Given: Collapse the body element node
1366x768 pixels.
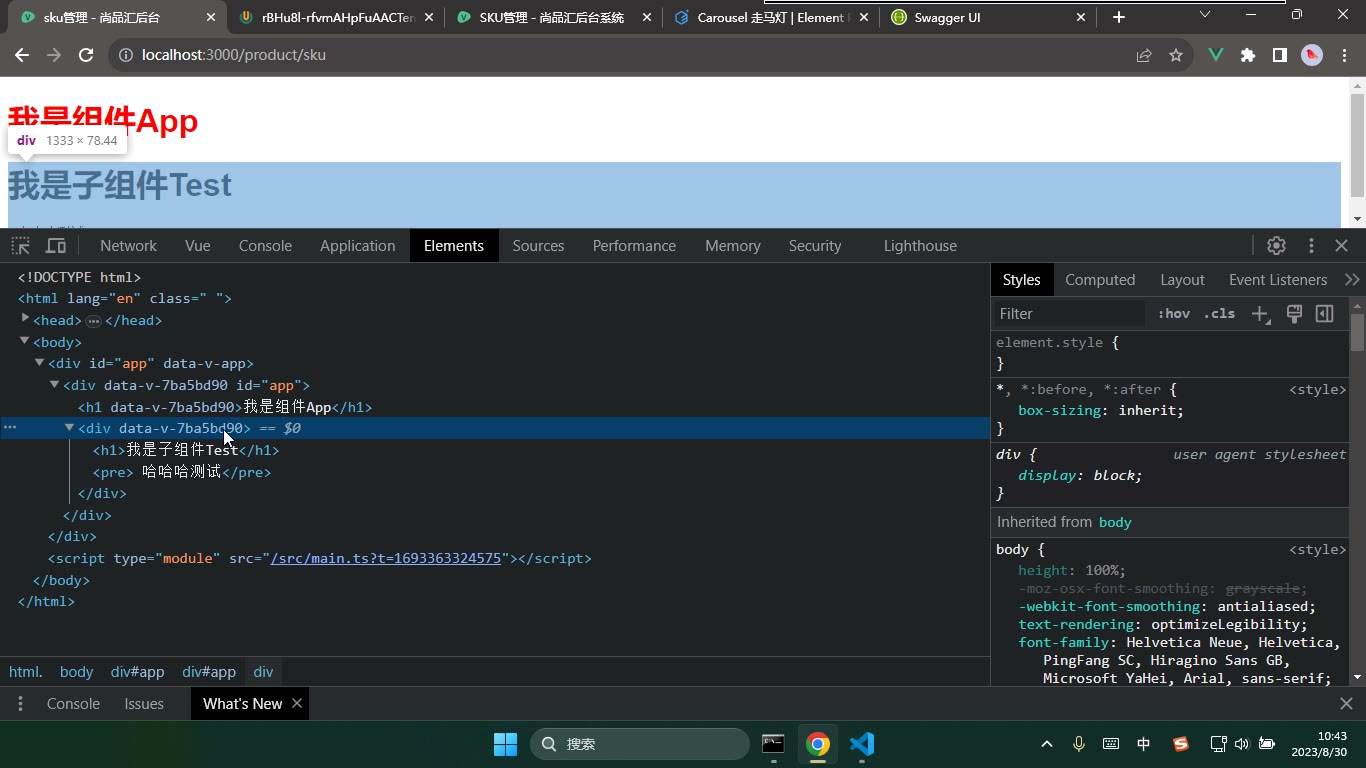Looking at the screenshot, I should point(25,341).
